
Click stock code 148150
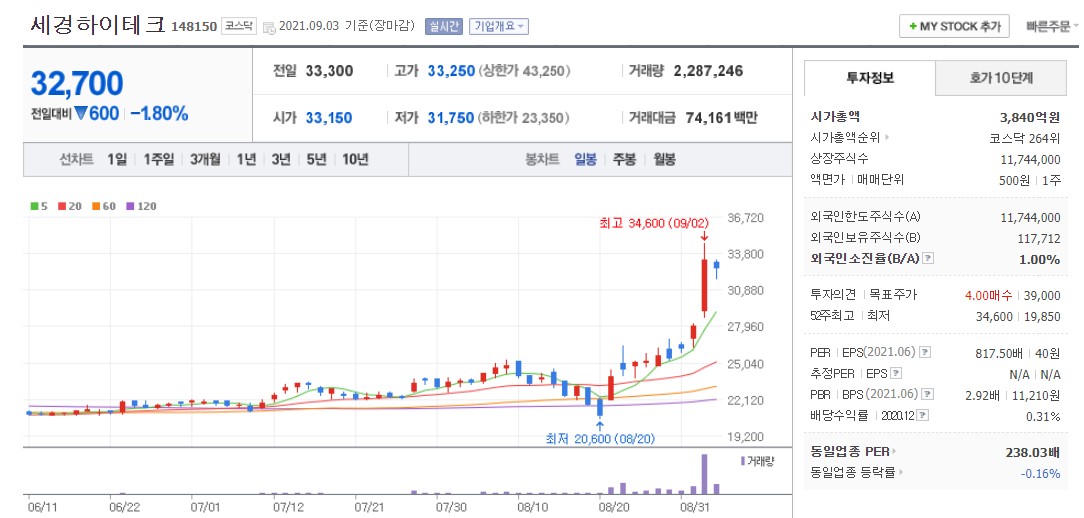coord(193,27)
